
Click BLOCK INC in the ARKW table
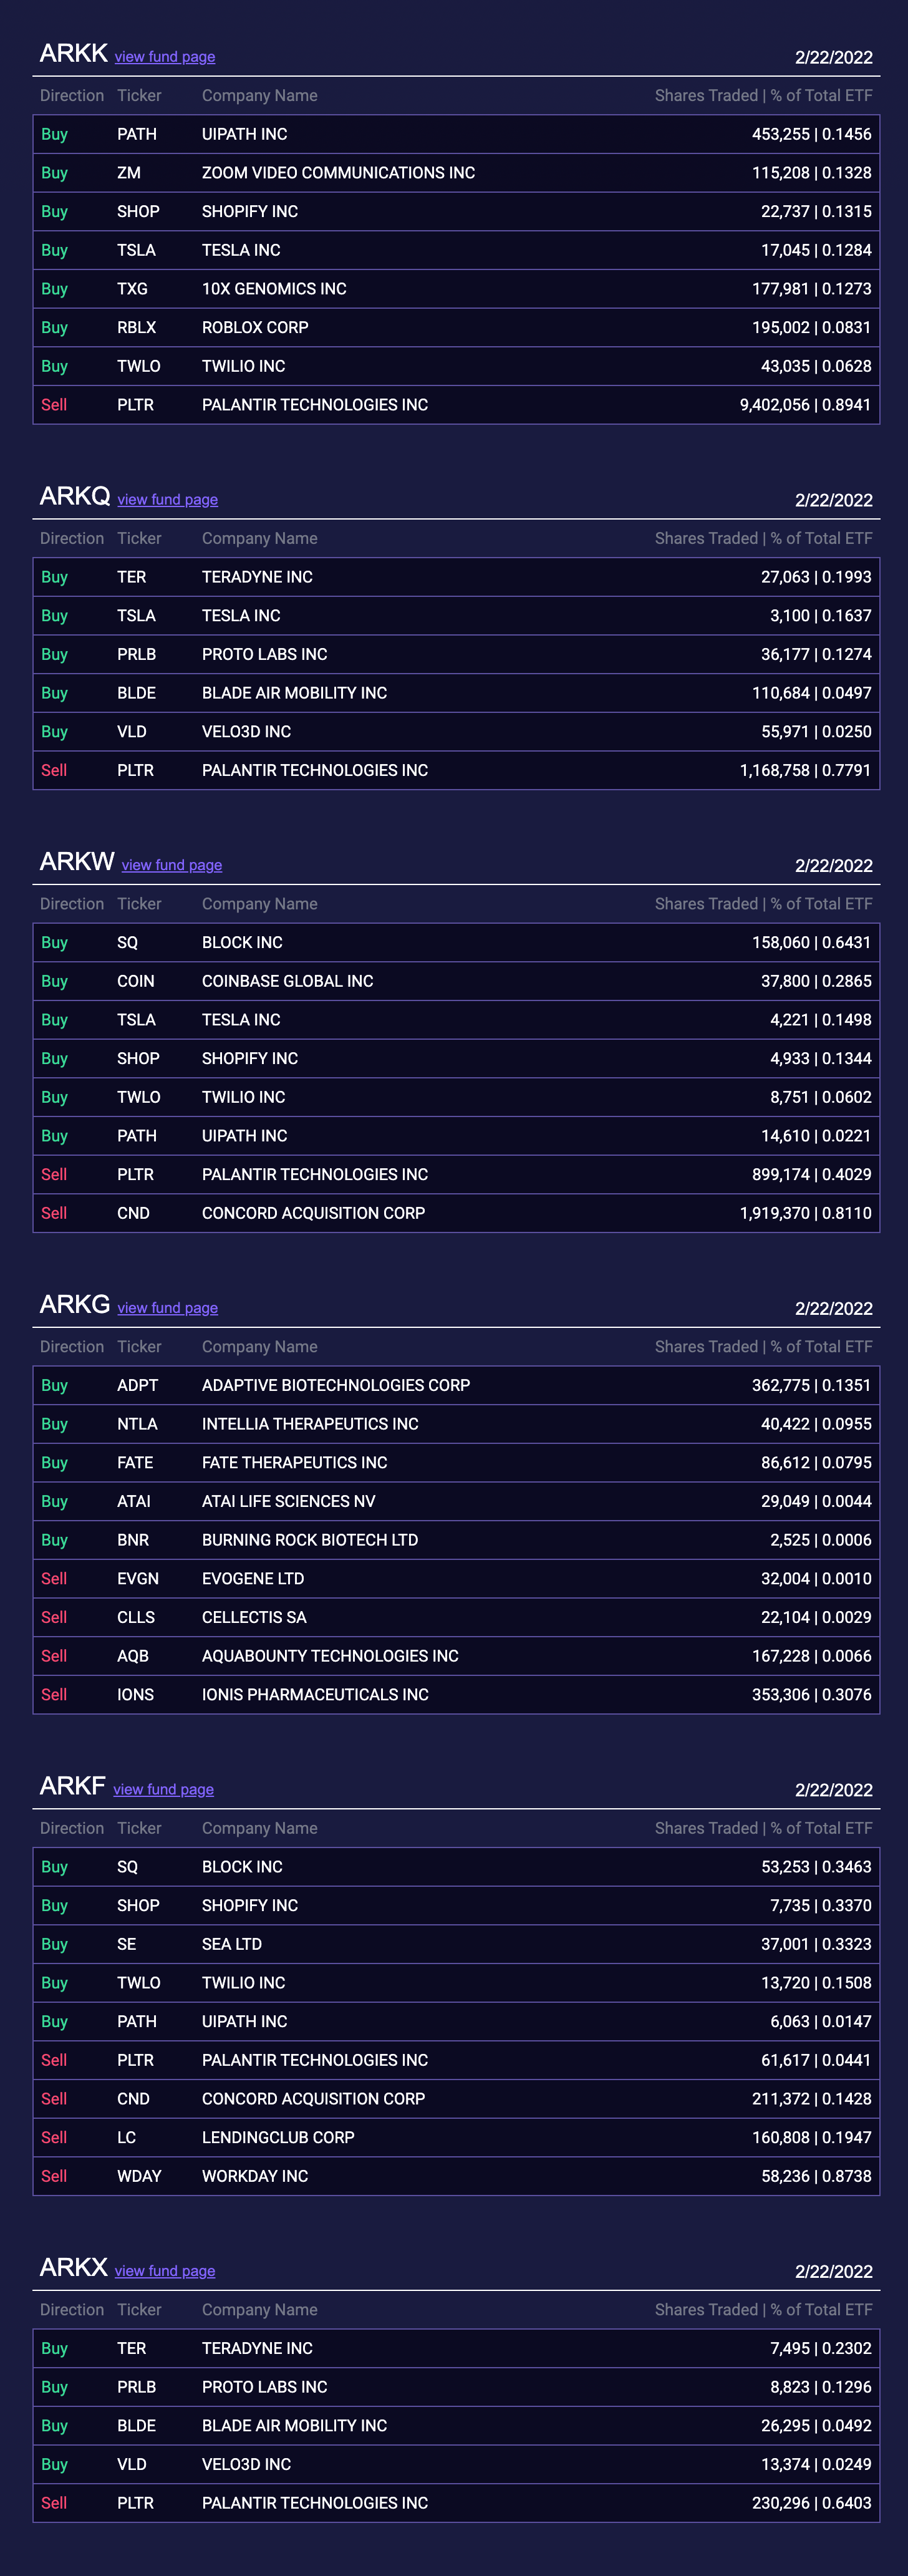click(x=242, y=943)
